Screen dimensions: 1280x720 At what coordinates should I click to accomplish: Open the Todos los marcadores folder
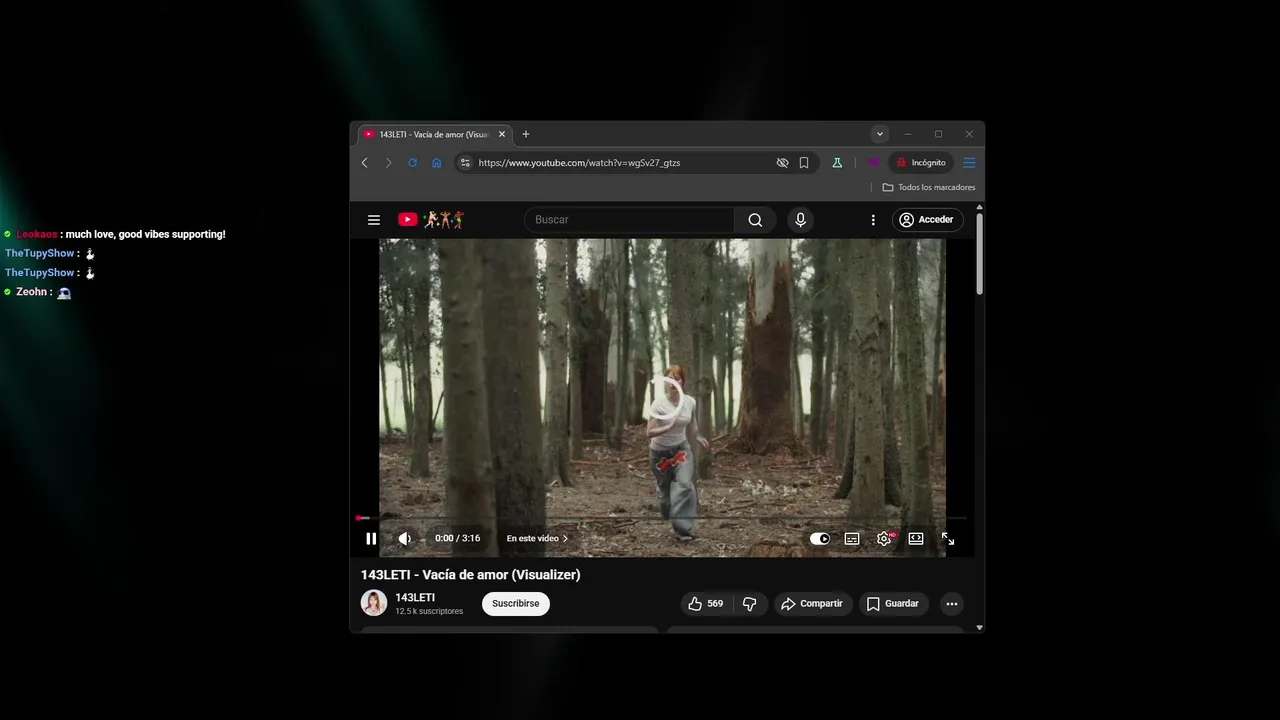pos(929,188)
